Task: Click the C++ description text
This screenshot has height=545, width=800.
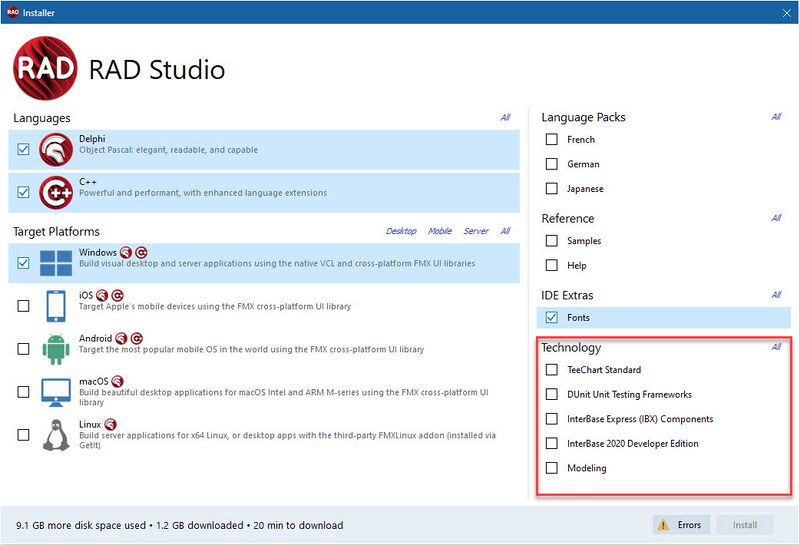Action: pos(203,193)
